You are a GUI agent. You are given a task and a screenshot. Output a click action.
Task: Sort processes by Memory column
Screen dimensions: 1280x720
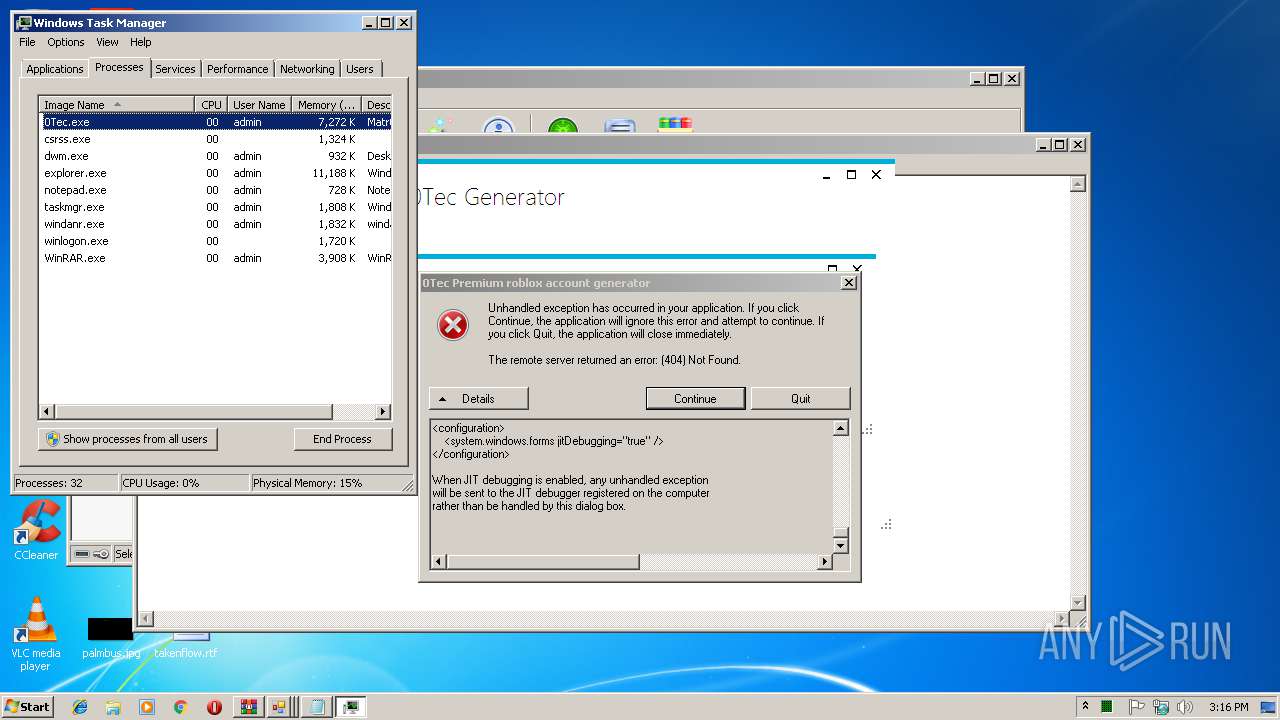tap(327, 104)
